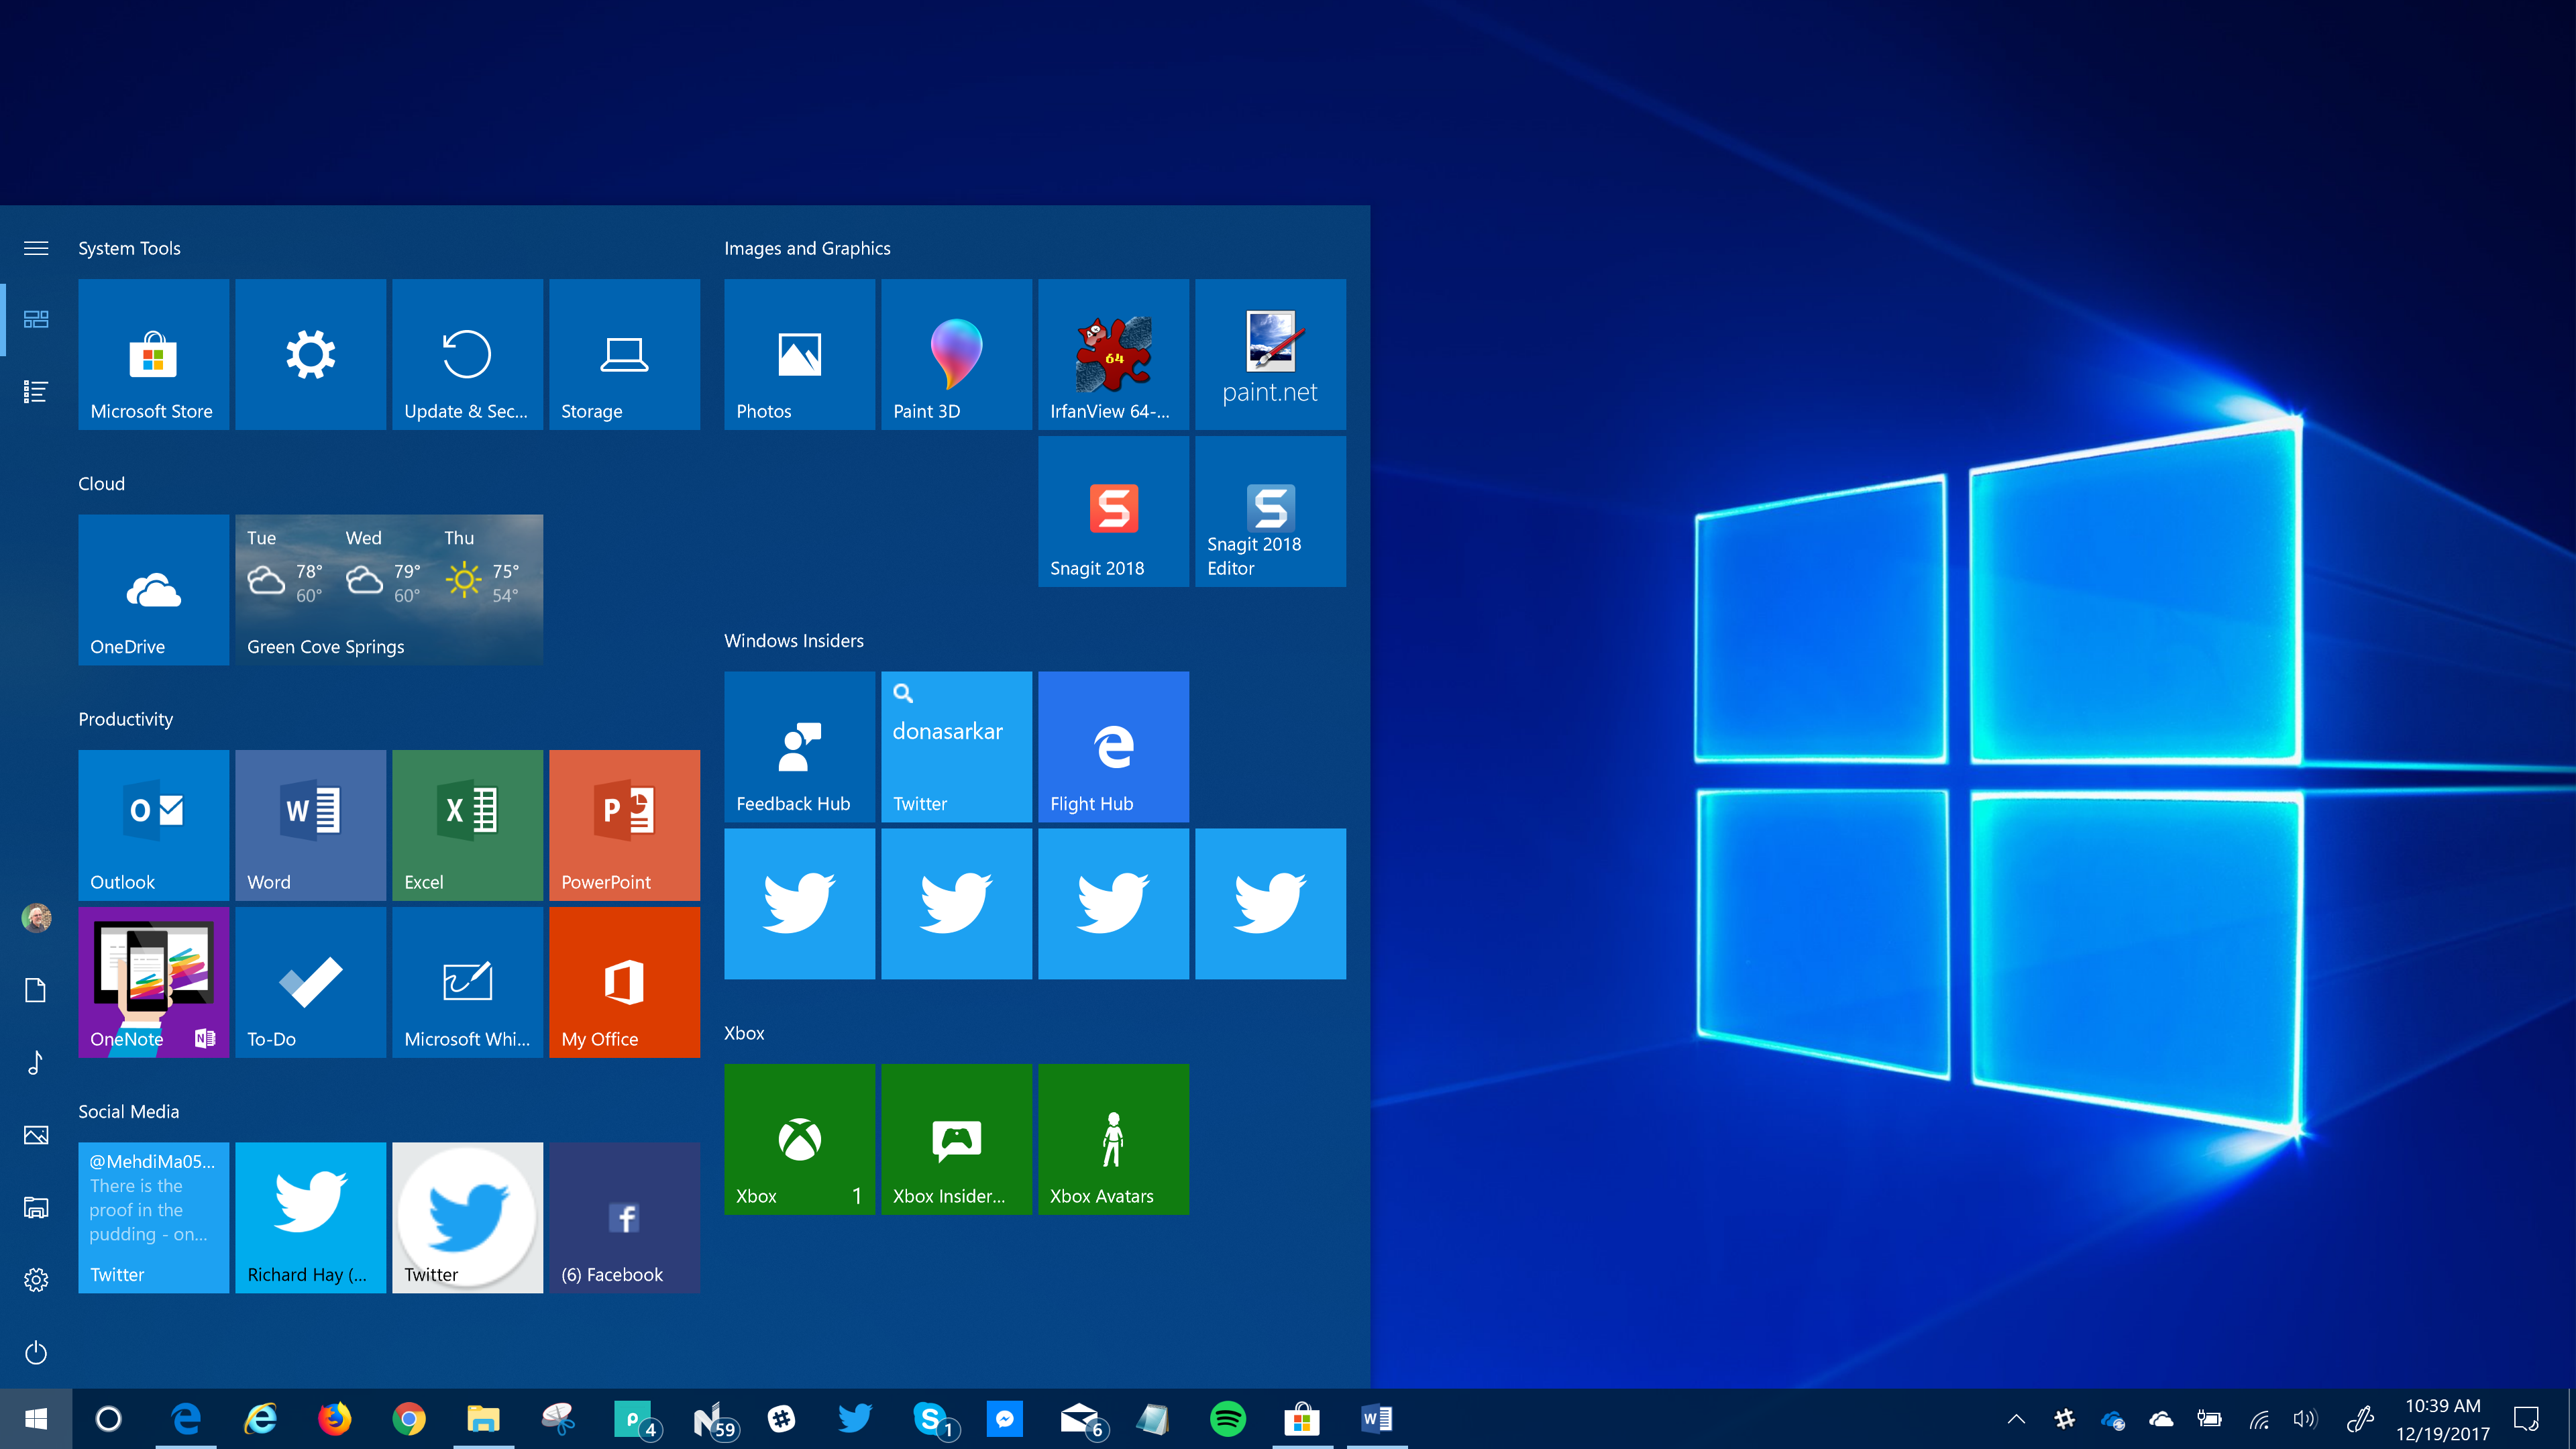The image size is (2576, 1449).
Task: Open the Paint 3D tile
Action: click(x=955, y=354)
